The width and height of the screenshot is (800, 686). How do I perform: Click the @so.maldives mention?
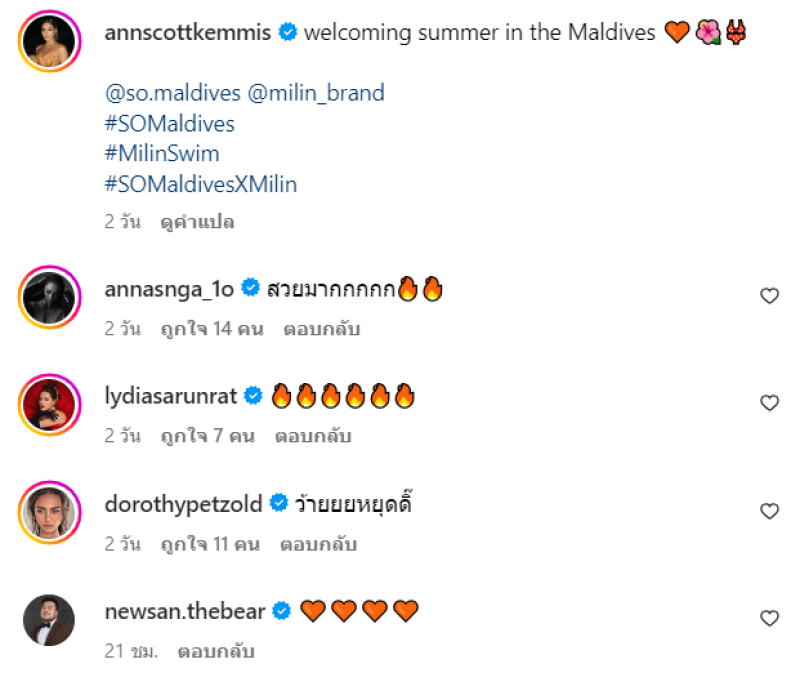coord(172,93)
